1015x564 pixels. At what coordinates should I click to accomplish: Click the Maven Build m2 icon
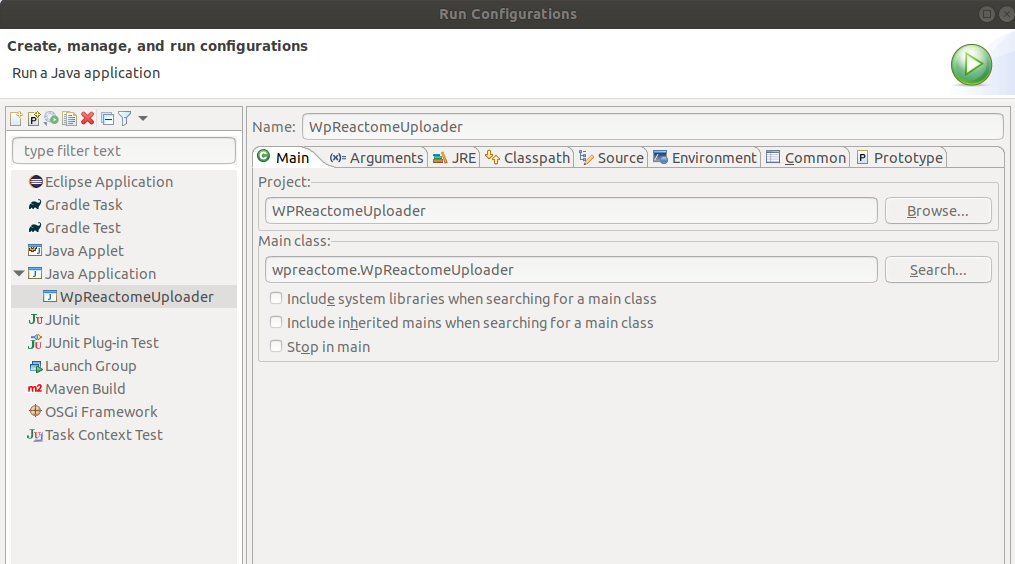coord(35,389)
